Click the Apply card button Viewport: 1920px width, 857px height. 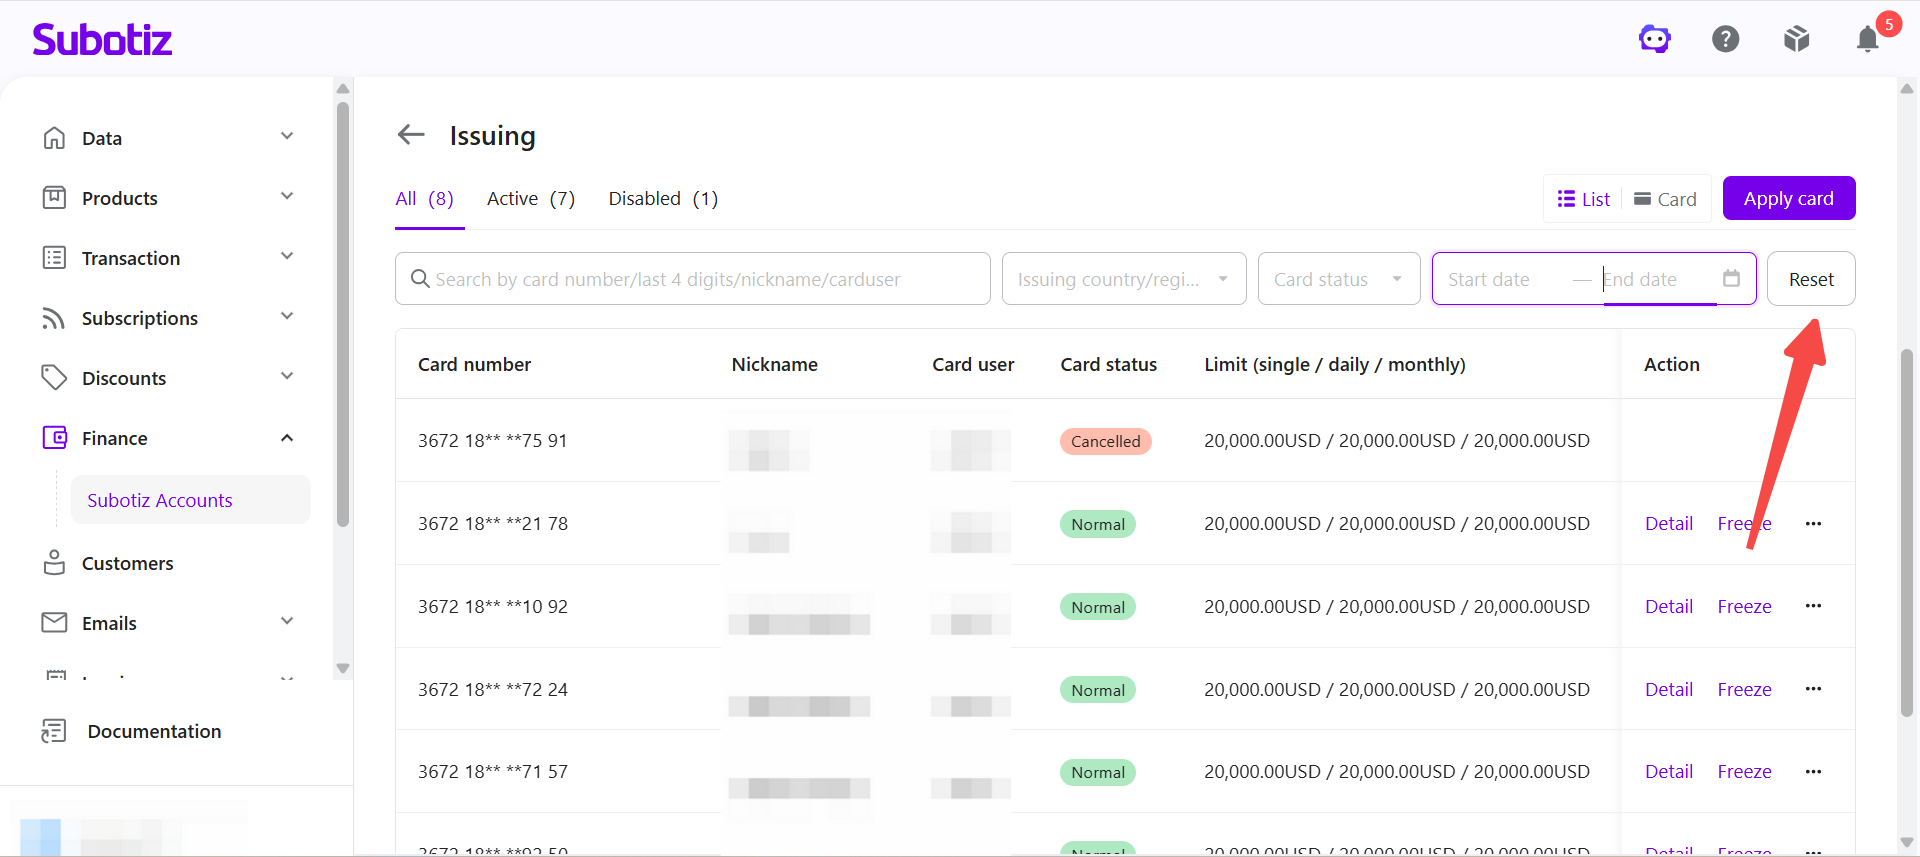coord(1789,198)
